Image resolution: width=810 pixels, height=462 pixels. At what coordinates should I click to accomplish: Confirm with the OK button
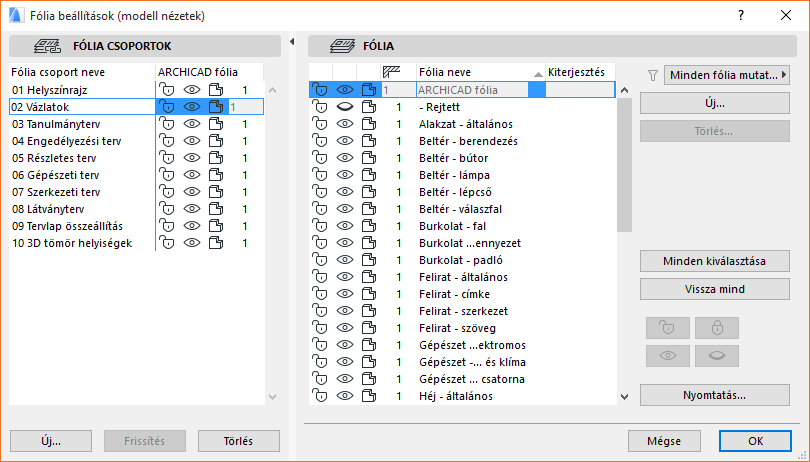(755, 441)
